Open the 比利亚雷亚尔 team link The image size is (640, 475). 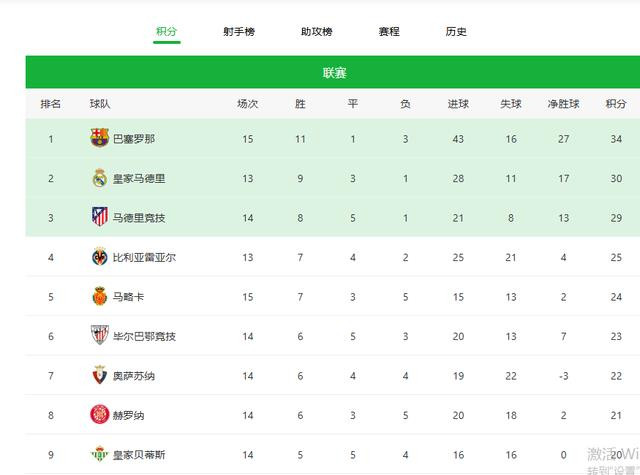click(144, 257)
